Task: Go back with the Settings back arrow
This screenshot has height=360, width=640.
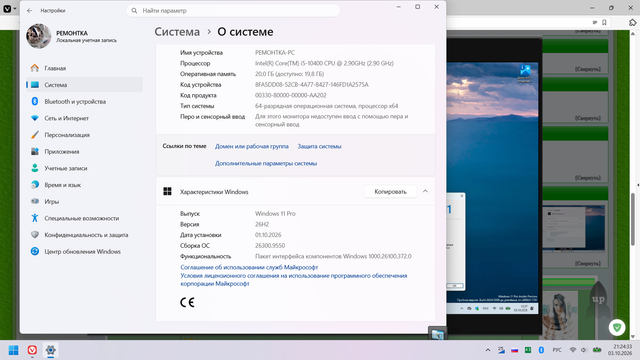Action: pyautogui.click(x=29, y=11)
